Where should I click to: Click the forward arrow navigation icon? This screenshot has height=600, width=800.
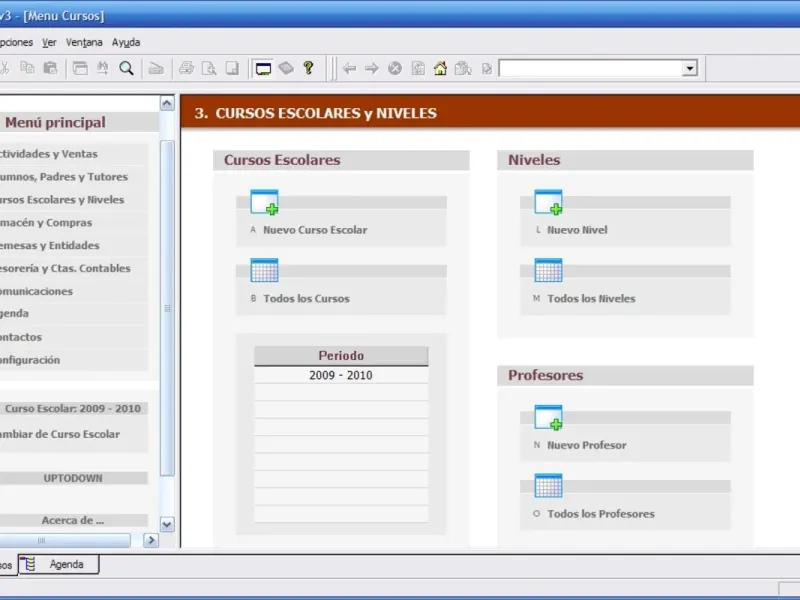[371, 68]
